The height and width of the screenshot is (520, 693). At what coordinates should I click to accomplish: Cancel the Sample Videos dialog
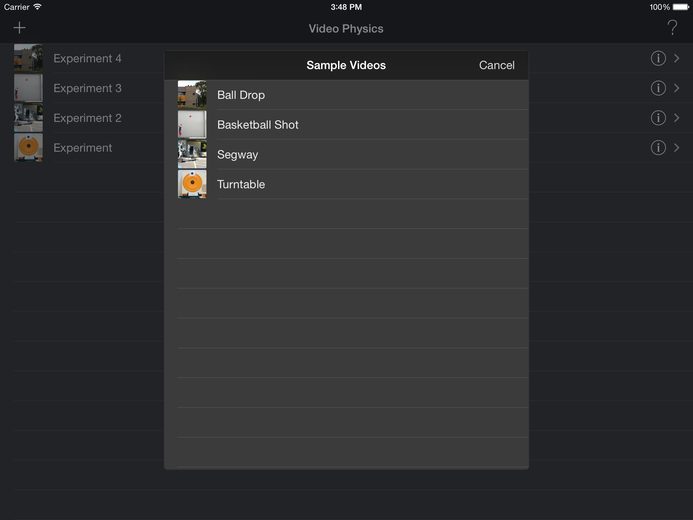(497, 65)
